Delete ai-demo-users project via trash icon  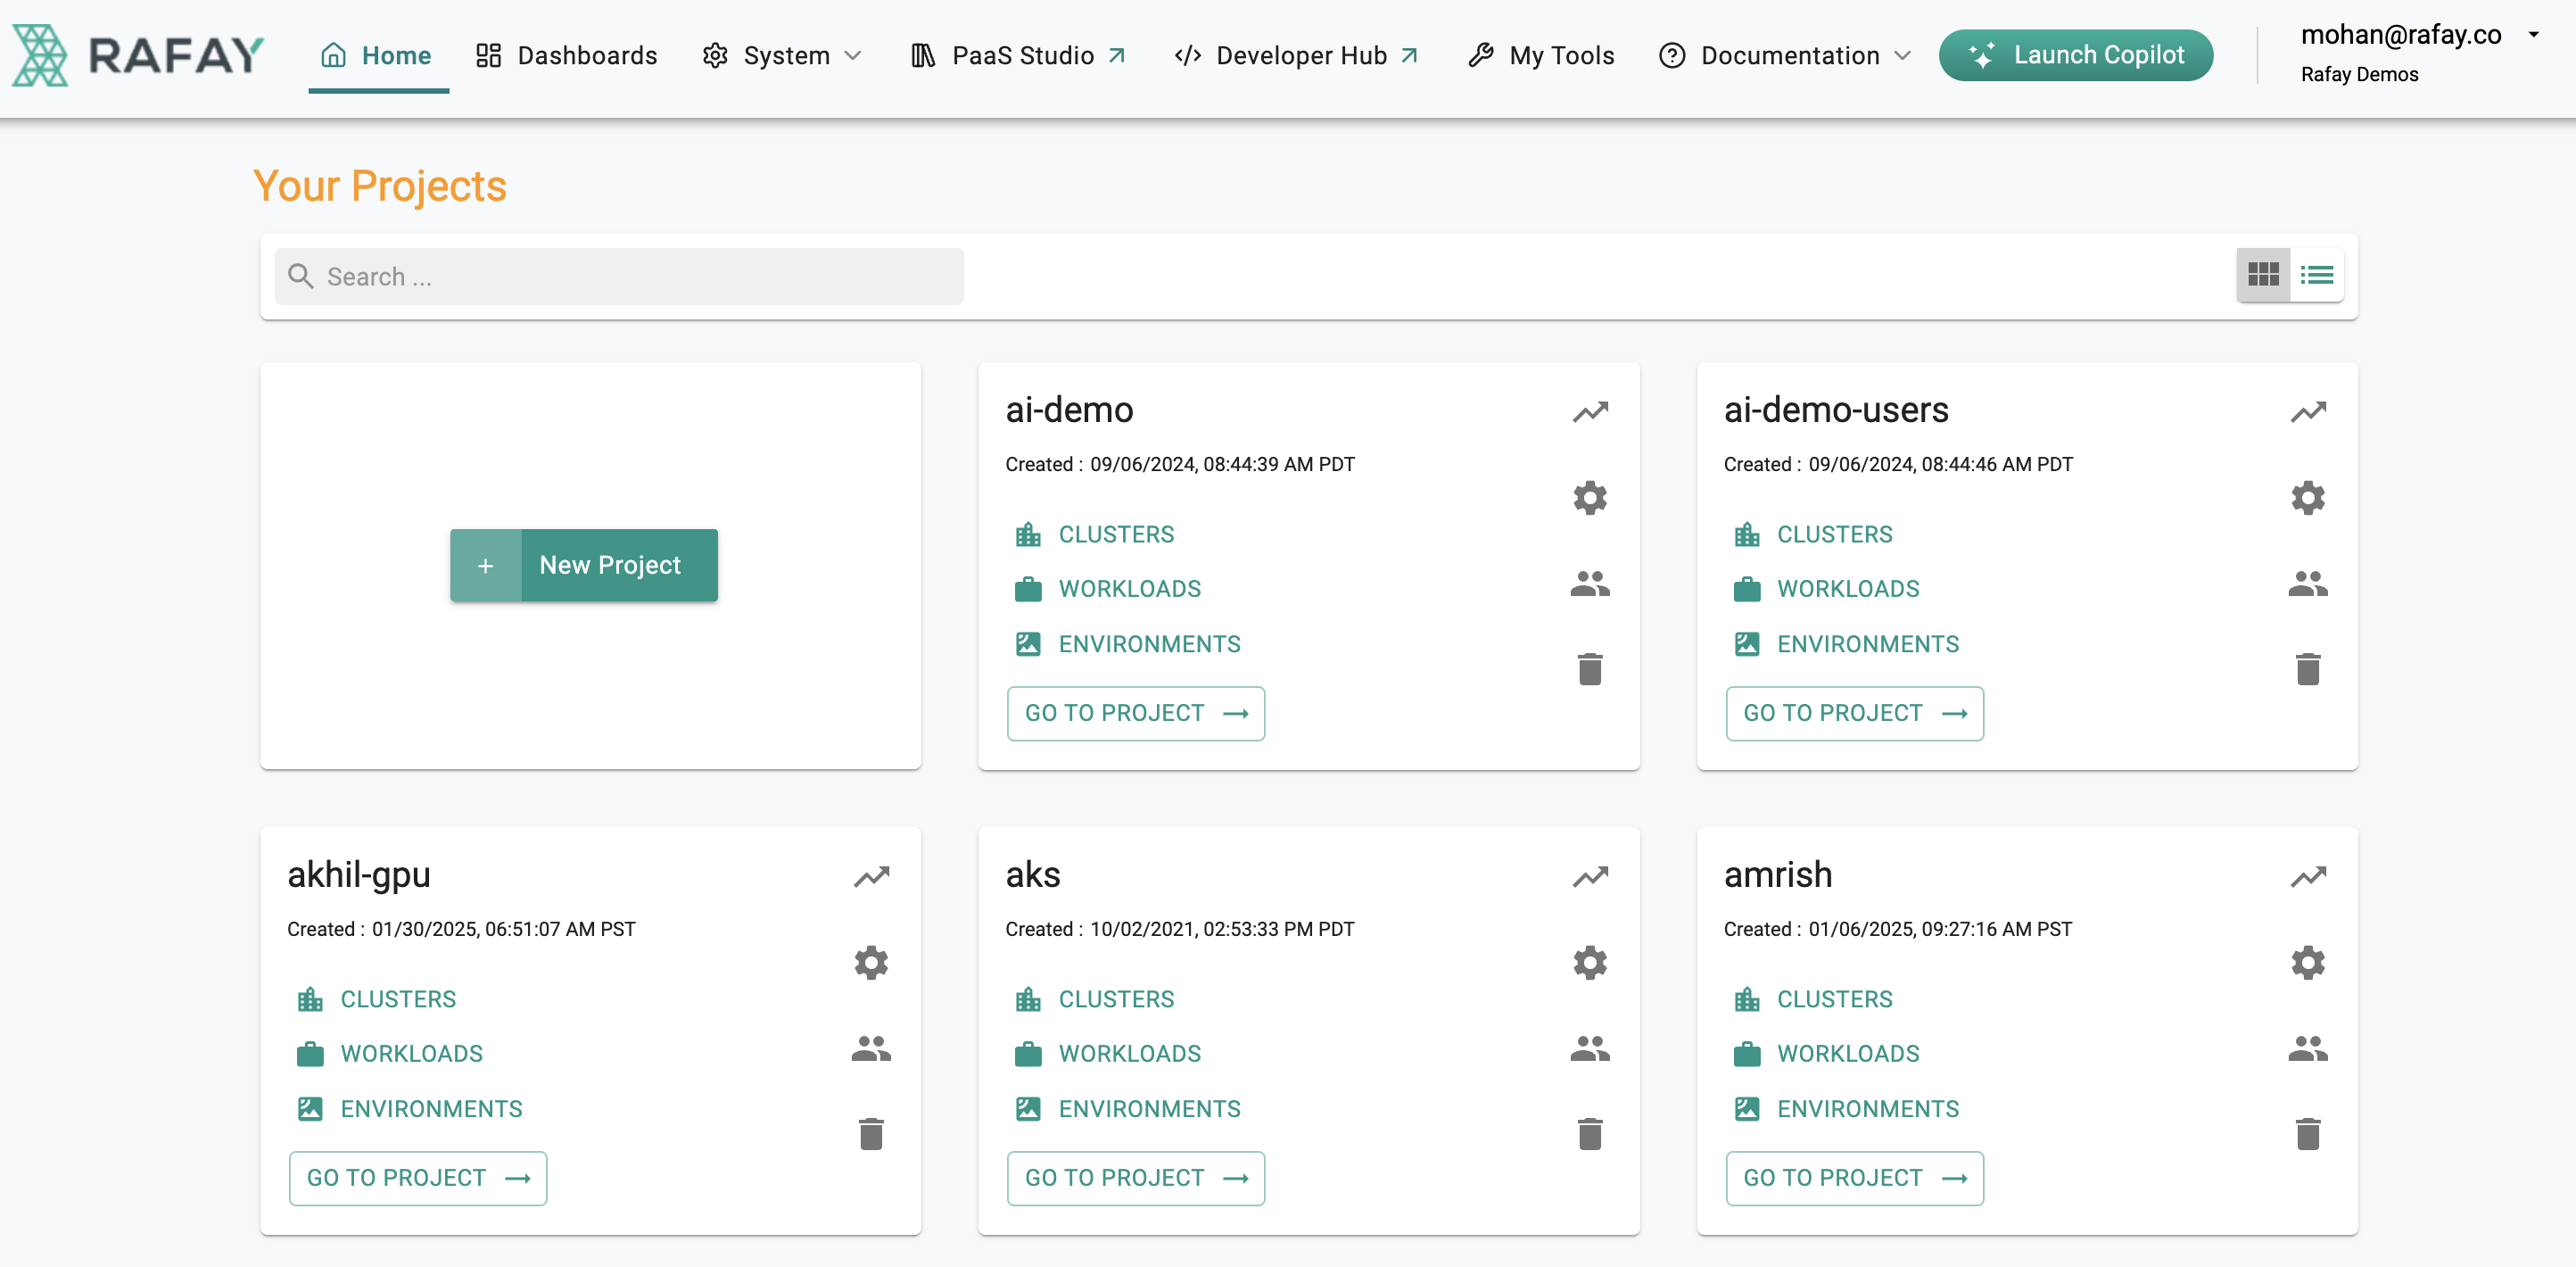(2308, 668)
